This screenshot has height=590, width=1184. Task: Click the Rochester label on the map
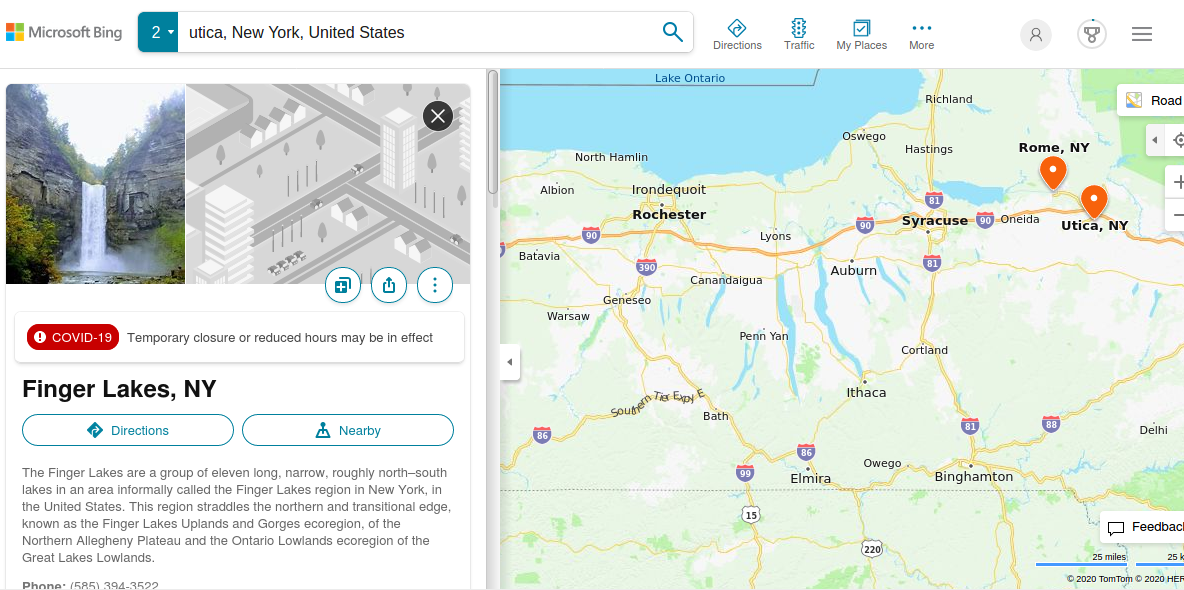point(669,215)
